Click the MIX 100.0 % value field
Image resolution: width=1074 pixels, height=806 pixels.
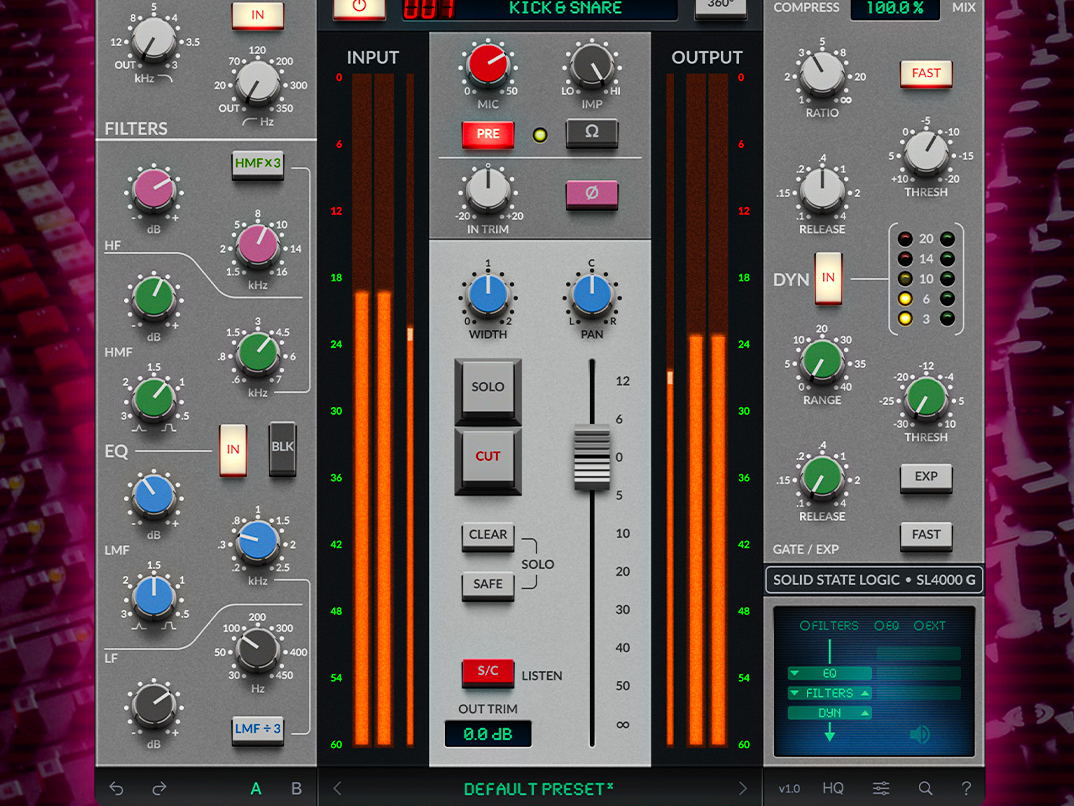pos(895,9)
